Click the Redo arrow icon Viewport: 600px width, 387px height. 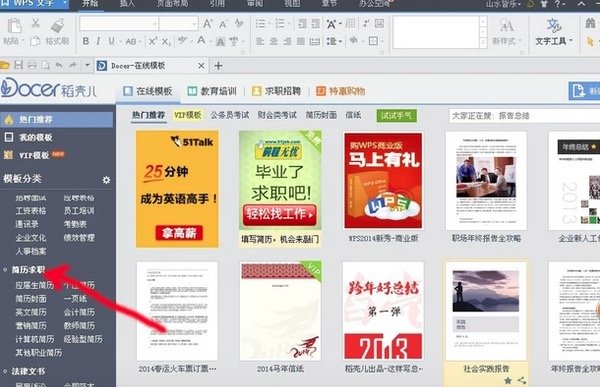pyautogui.click(x=73, y=65)
